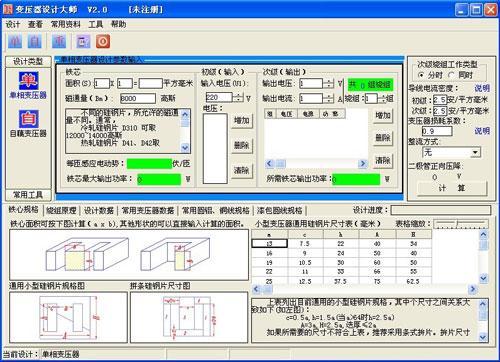
Task: Click the third blue toolbar icon
Action: pos(59,42)
